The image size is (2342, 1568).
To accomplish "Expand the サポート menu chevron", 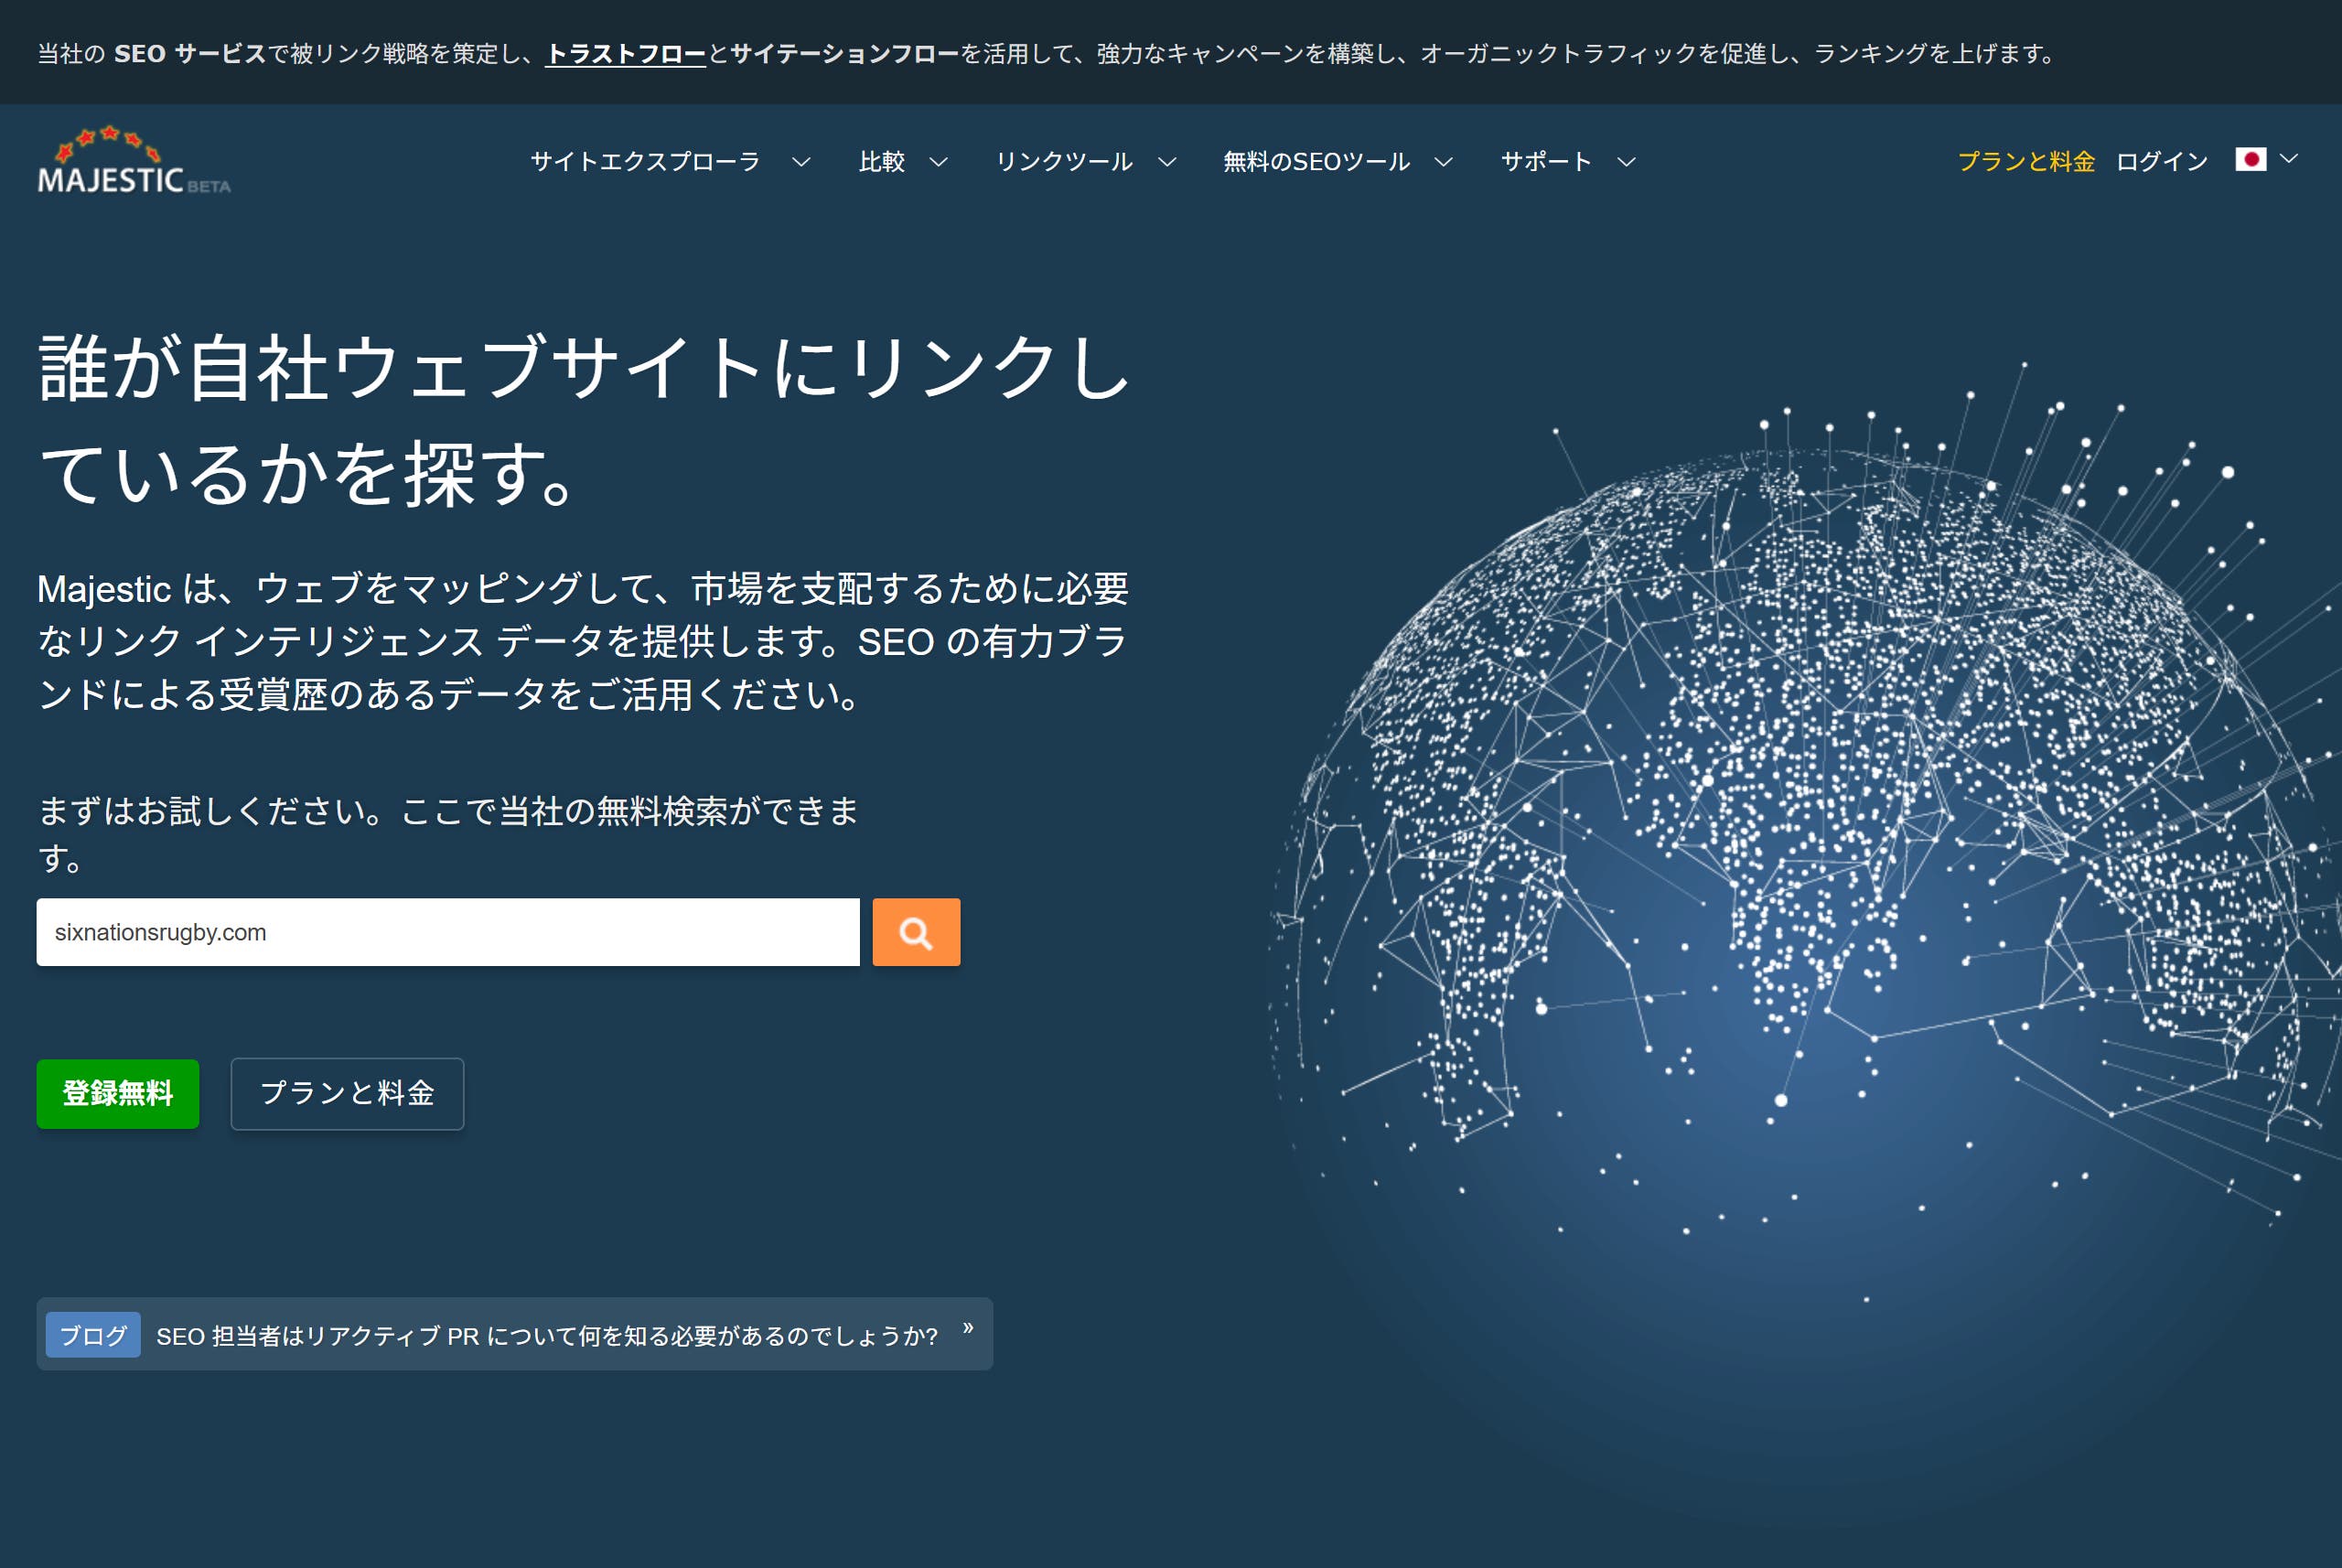I will click(1627, 162).
